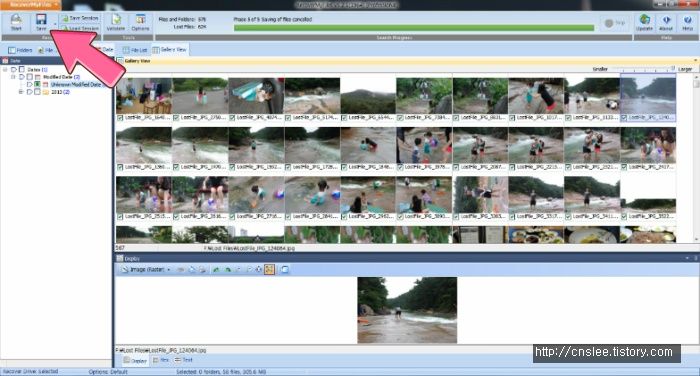Image resolution: width=700 pixels, height=376 pixels.
Task: Click the Date panel header icon
Action: (x=5, y=61)
